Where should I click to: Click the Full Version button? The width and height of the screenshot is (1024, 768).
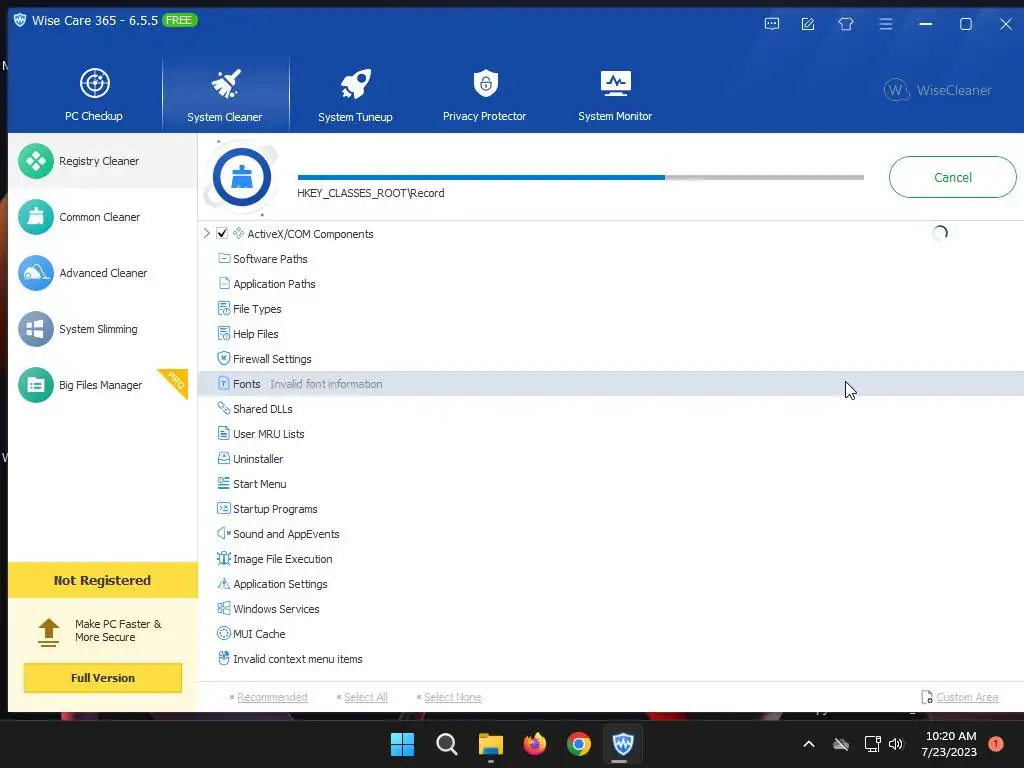click(103, 678)
